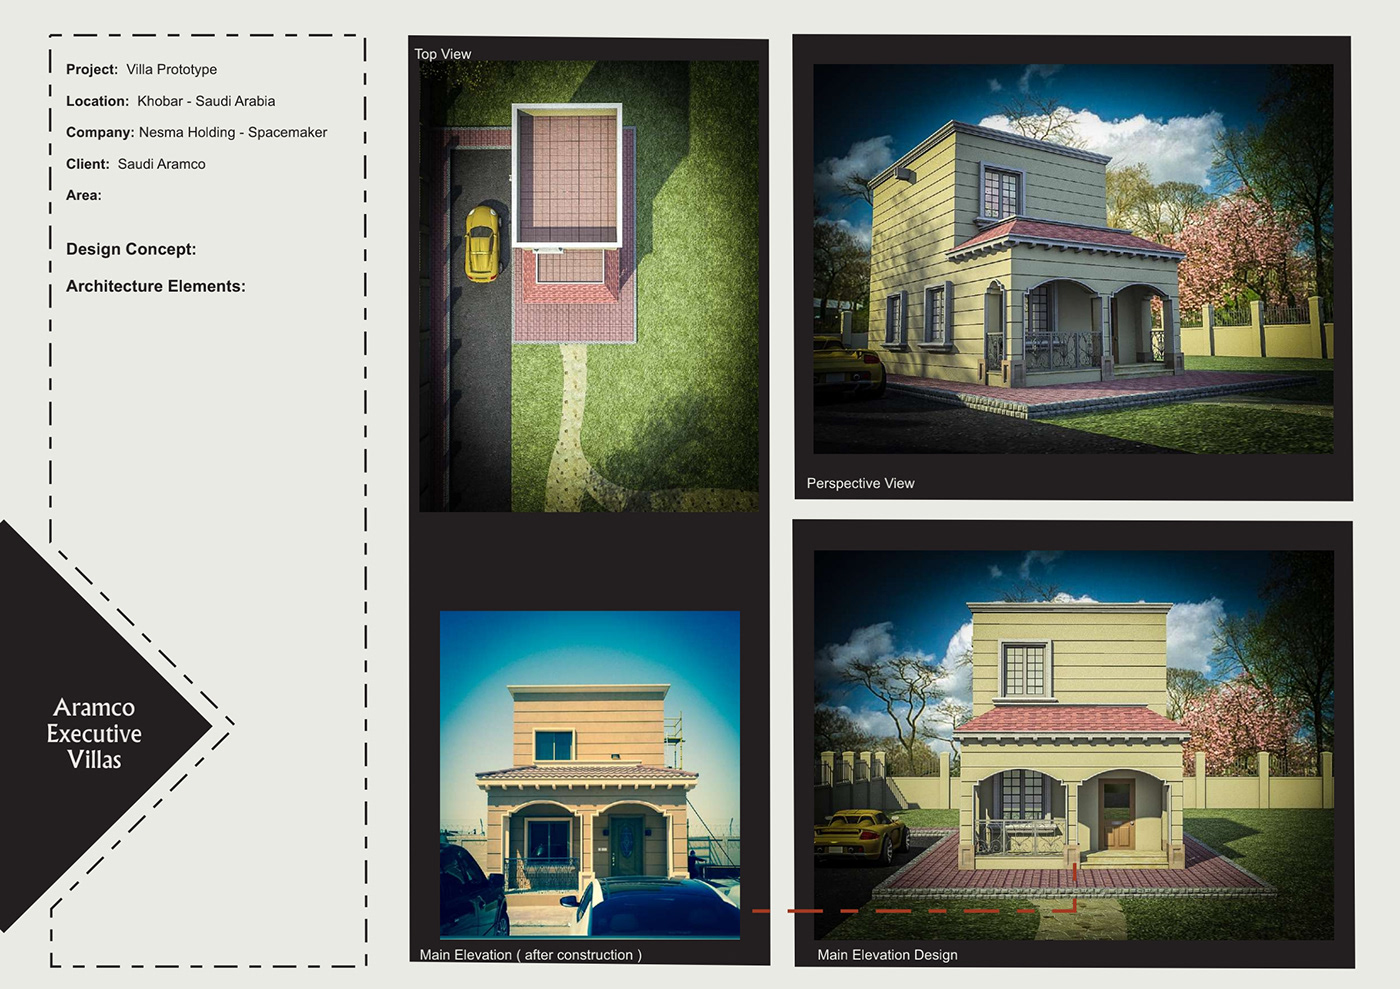Click the Top View site plan image
This screenshot has height=989, width=1400.
coord(588,280)
